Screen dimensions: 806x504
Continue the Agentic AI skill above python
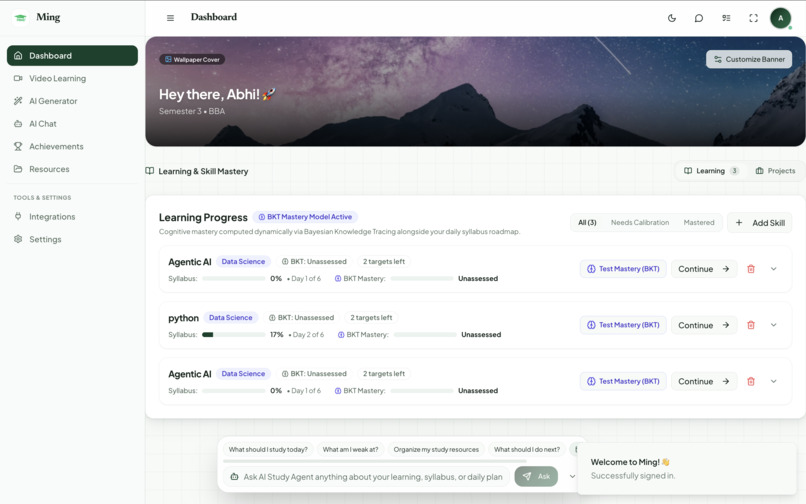click(704, 269)
